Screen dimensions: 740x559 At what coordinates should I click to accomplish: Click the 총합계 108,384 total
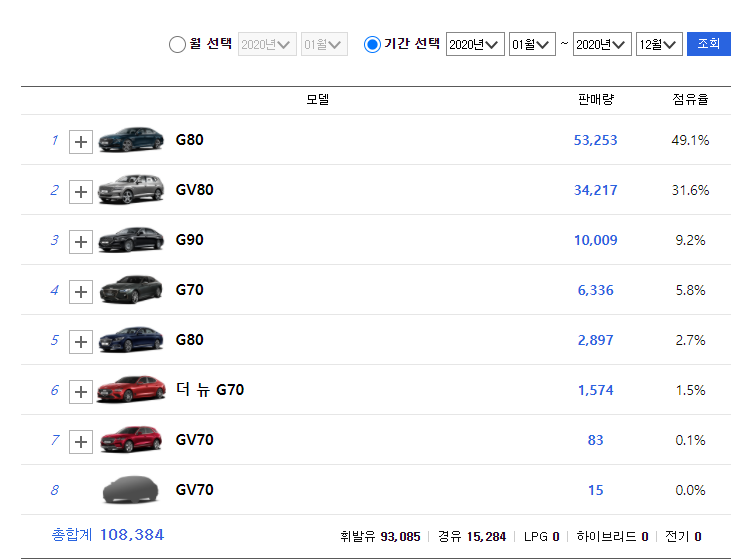tap(108, 535)
